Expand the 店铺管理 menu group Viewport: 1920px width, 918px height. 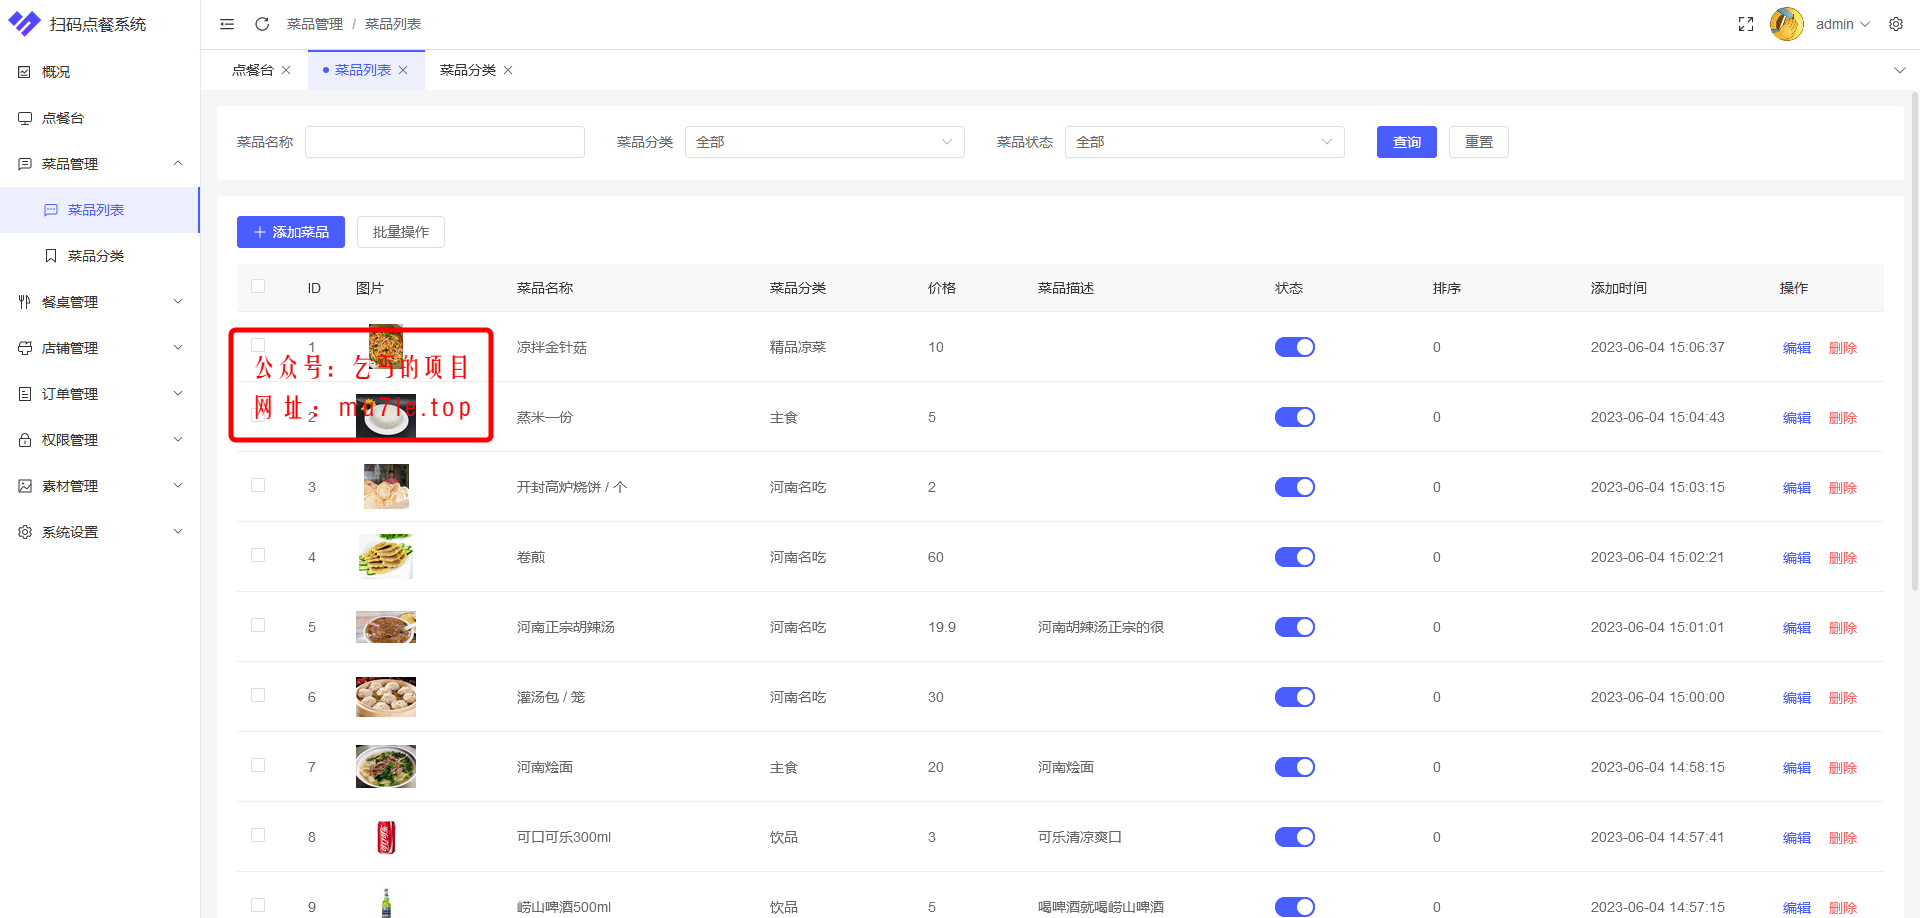178,348
